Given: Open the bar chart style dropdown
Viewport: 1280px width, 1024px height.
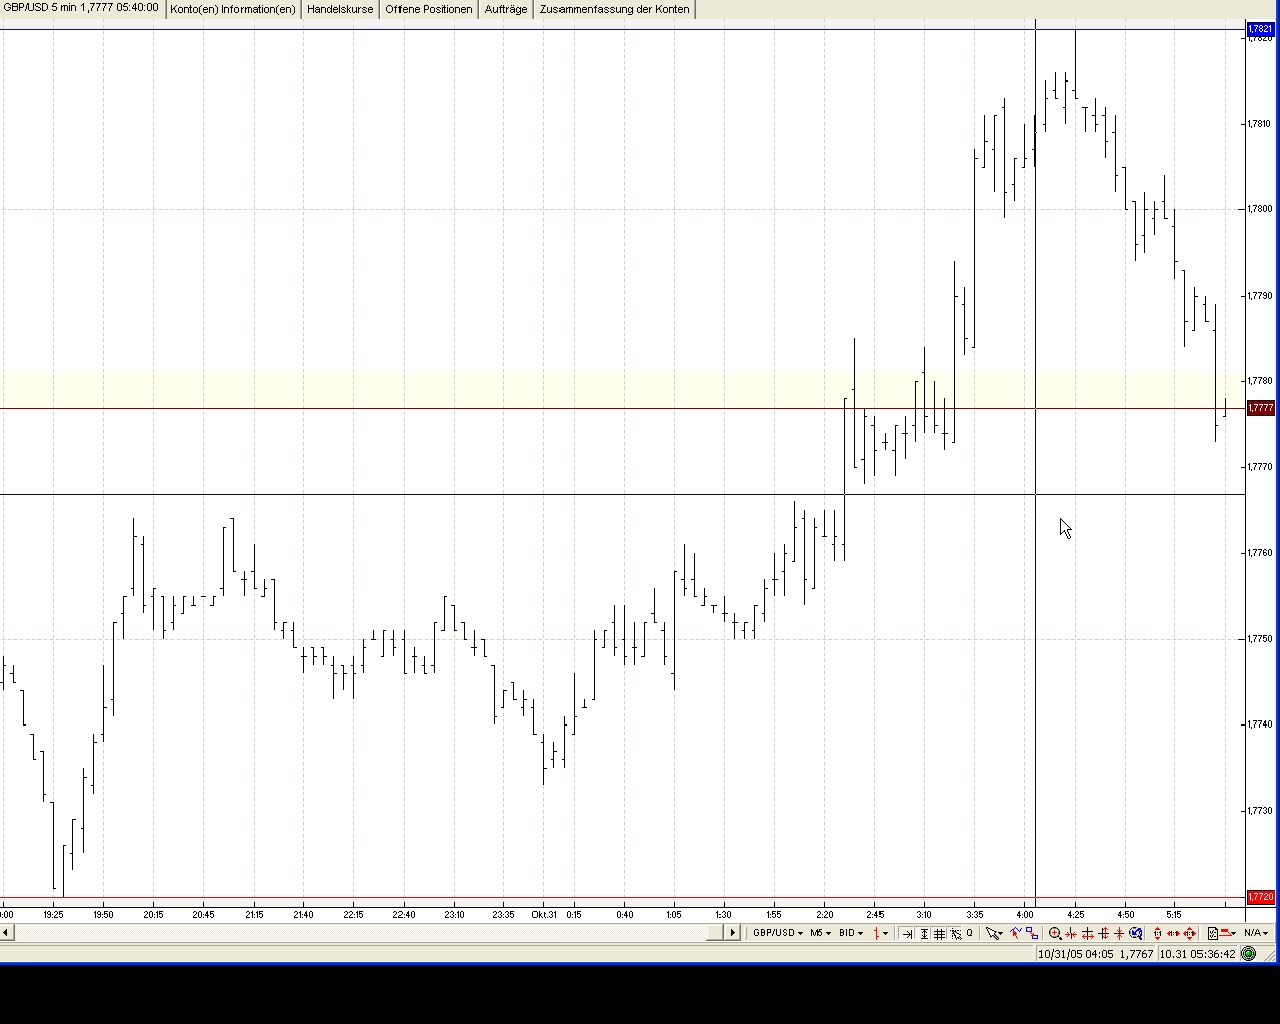Looking at the screenshot, I should click(x=880, y=933).
